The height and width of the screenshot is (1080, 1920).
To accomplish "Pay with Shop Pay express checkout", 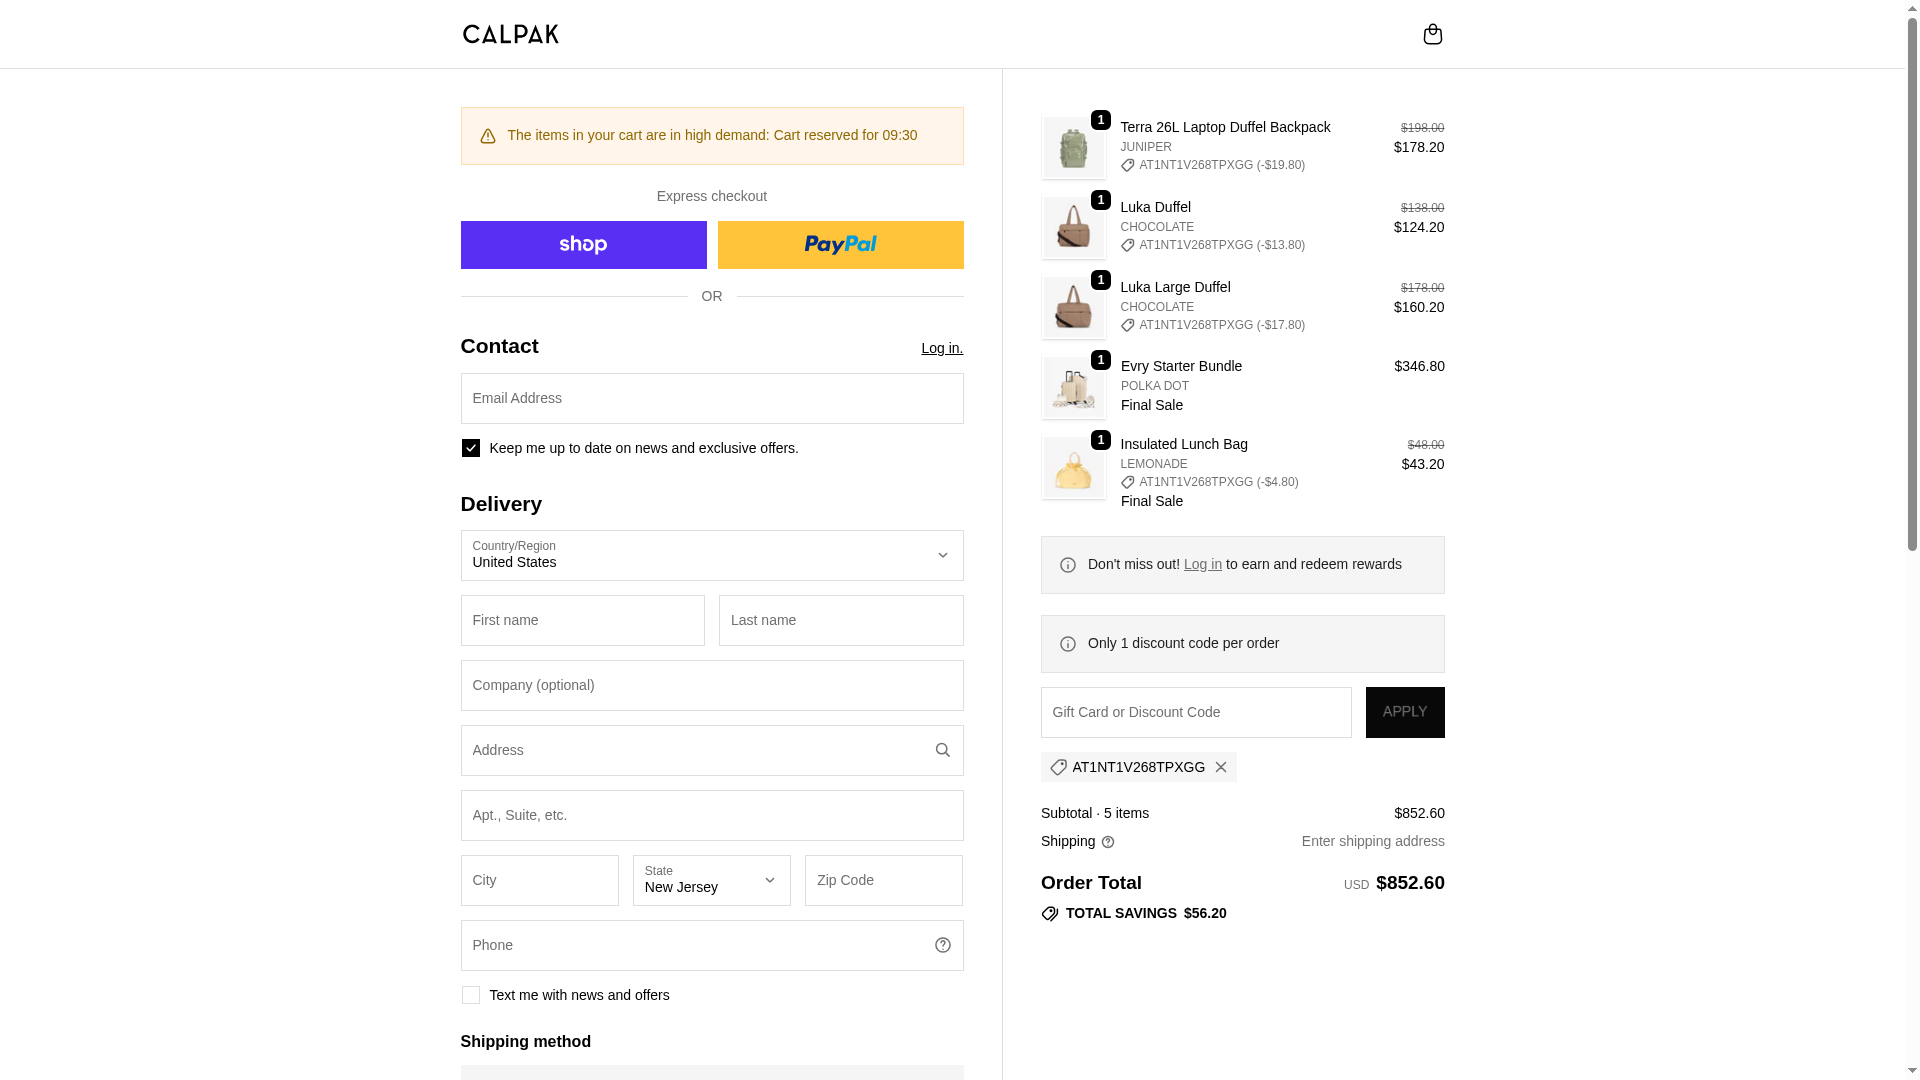I will (x=583, y=245).
